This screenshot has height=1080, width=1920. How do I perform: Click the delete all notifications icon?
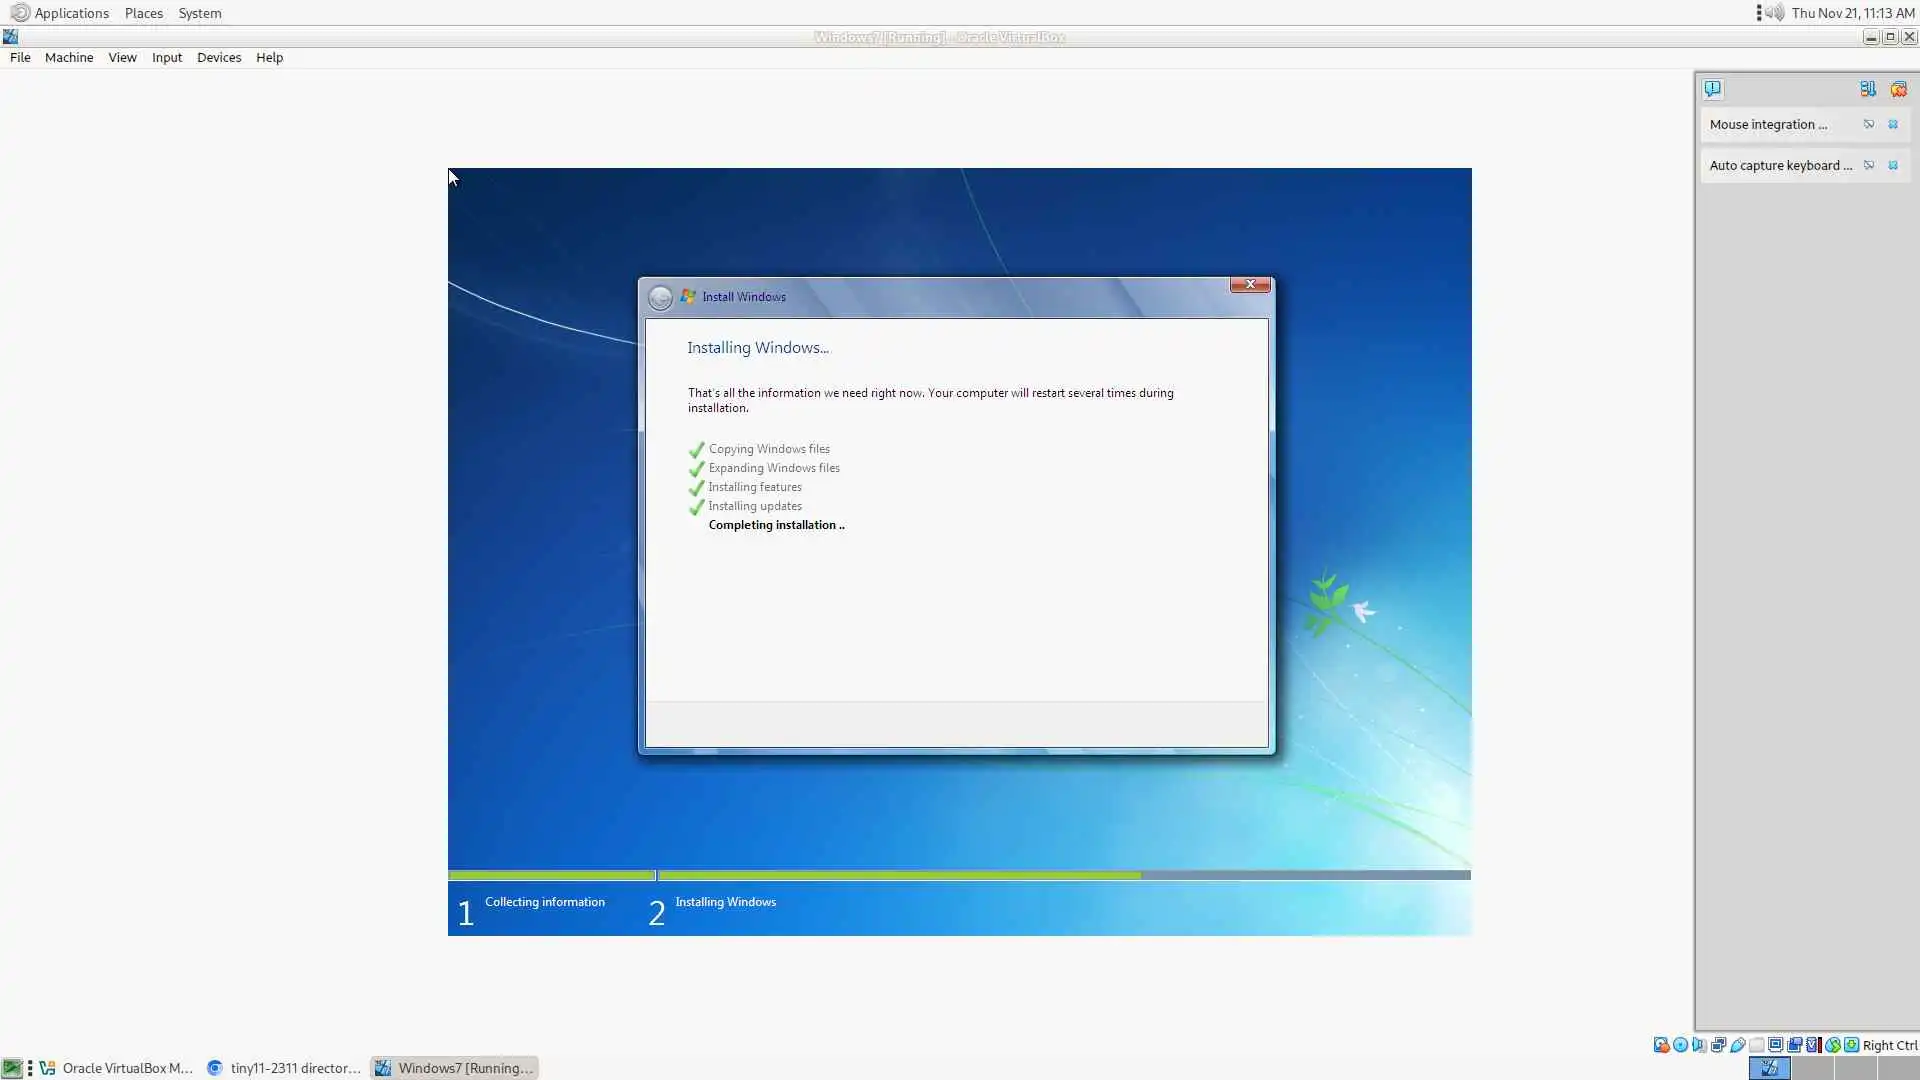click(x=1898, y=89)
